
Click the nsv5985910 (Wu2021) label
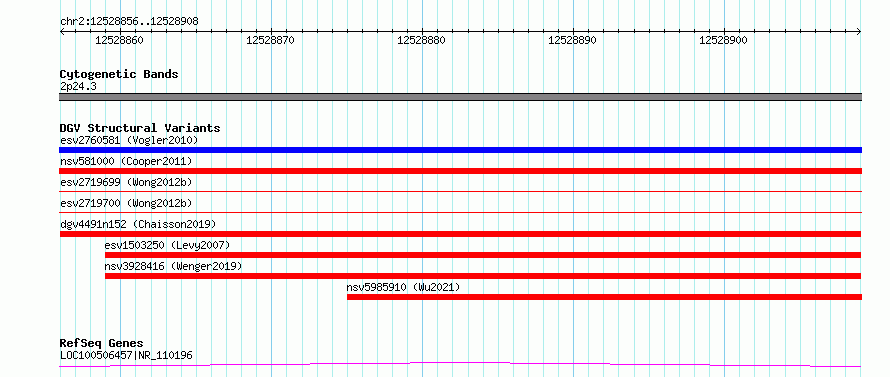pyautogui.click(x=403, y=287)
